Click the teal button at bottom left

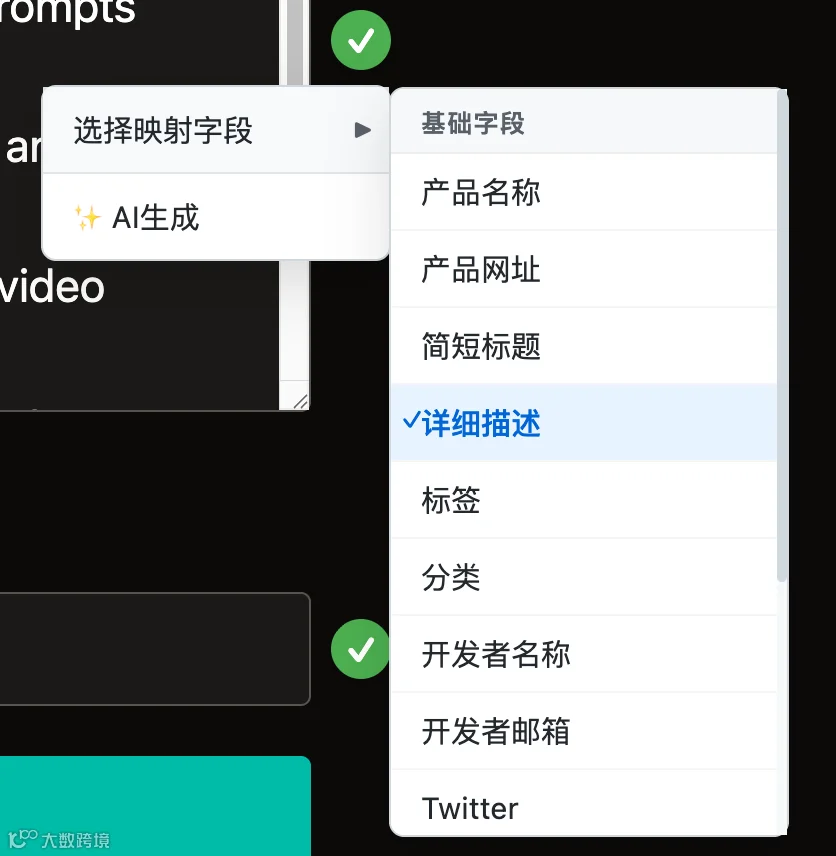(155, 806)
